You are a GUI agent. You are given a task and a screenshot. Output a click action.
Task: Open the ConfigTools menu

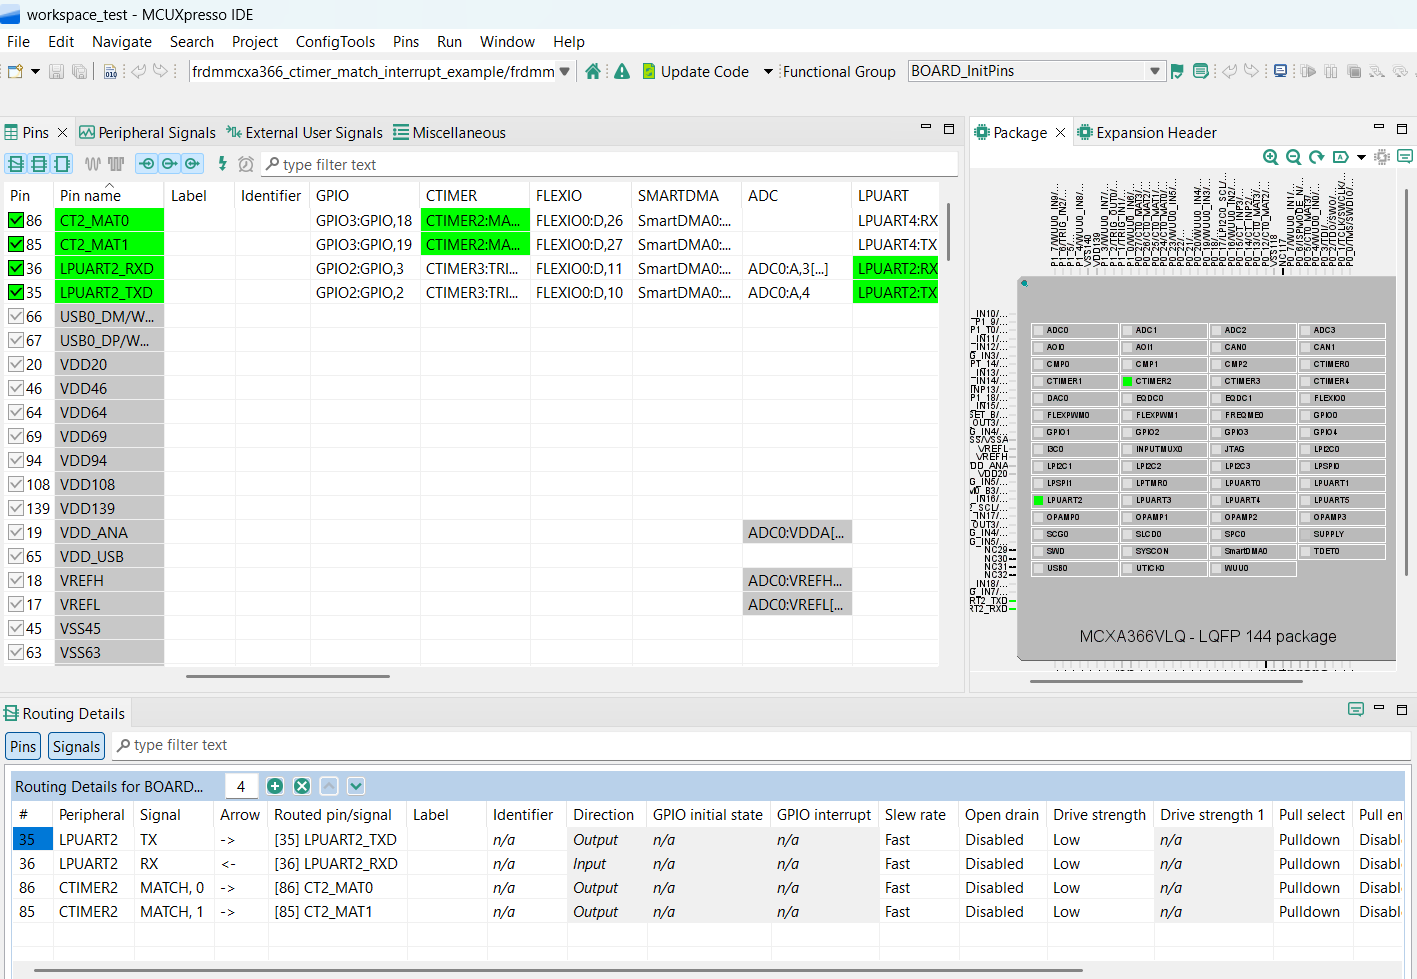(x=335, y=42)
